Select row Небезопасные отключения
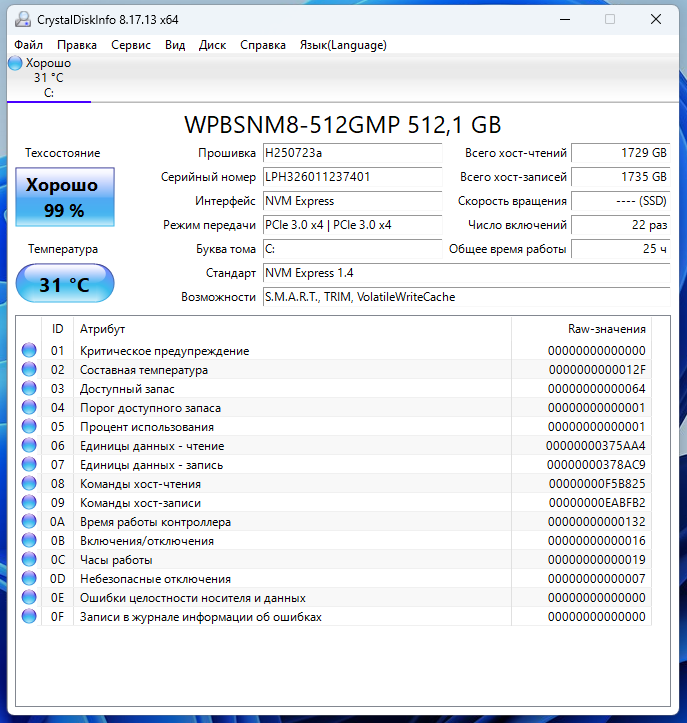The image size is (687, 723). pyautogui.click(x=334, y=579)
